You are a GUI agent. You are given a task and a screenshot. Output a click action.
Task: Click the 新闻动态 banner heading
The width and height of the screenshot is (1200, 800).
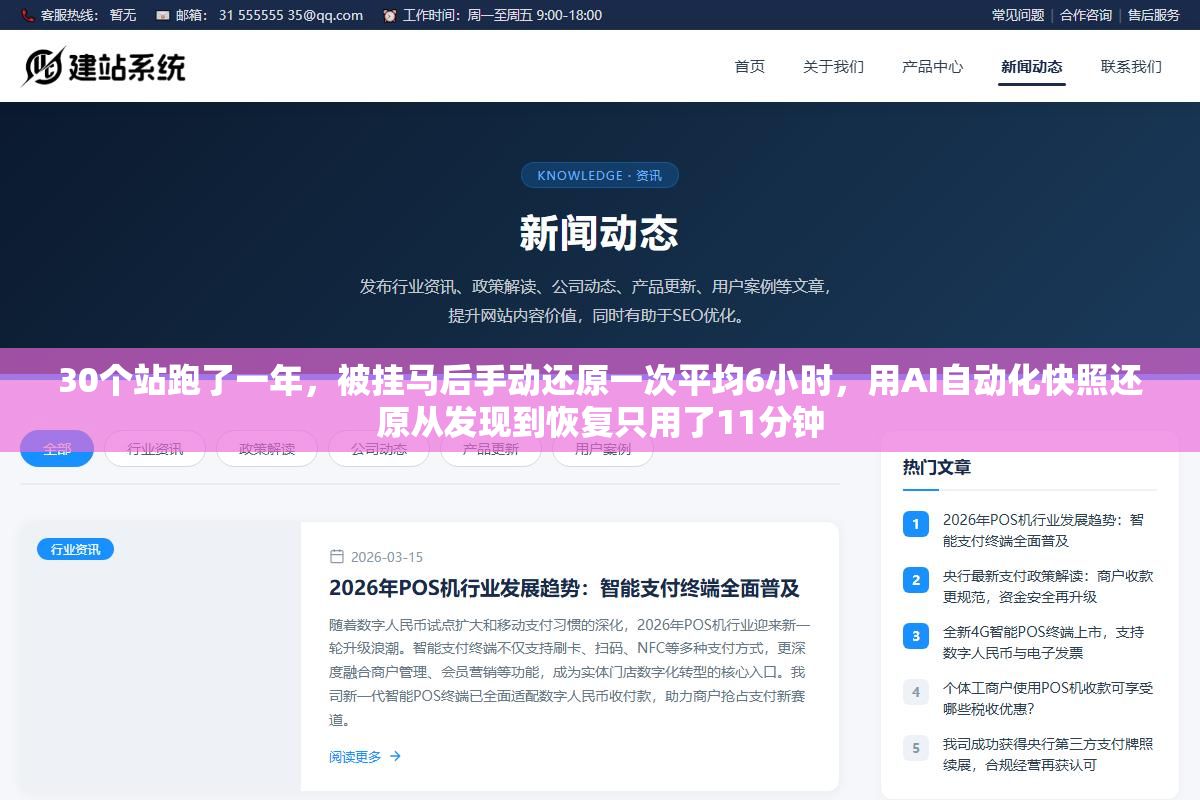(599, 233)
